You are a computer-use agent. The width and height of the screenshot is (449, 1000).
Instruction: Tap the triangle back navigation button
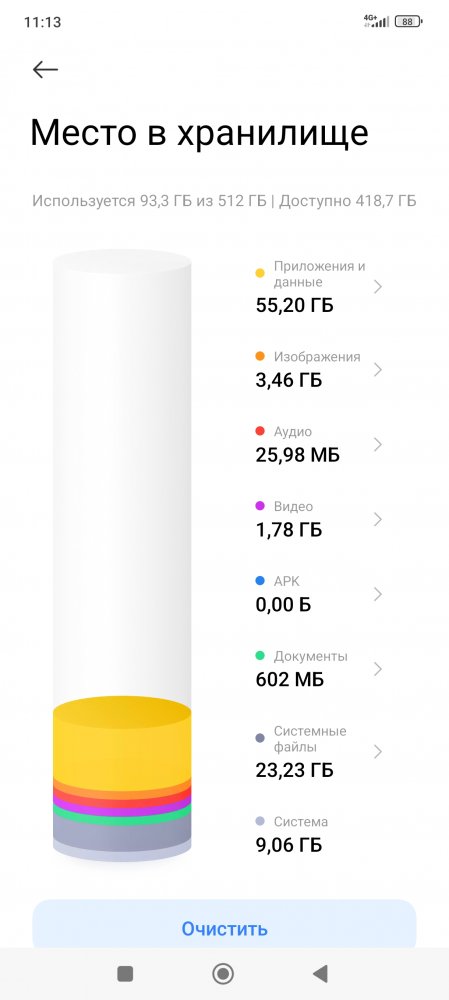(320, 973)
